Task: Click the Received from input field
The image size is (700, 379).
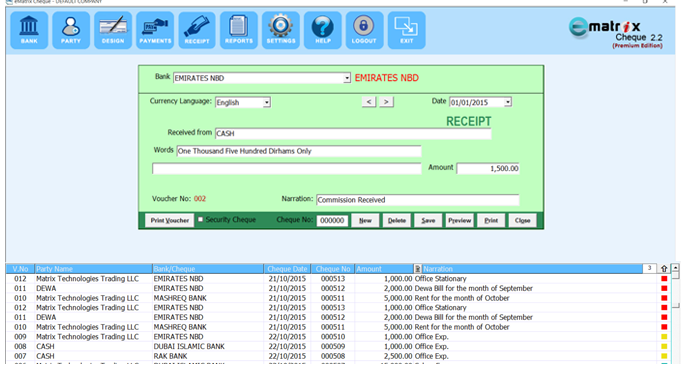Action: pos(353,133)
